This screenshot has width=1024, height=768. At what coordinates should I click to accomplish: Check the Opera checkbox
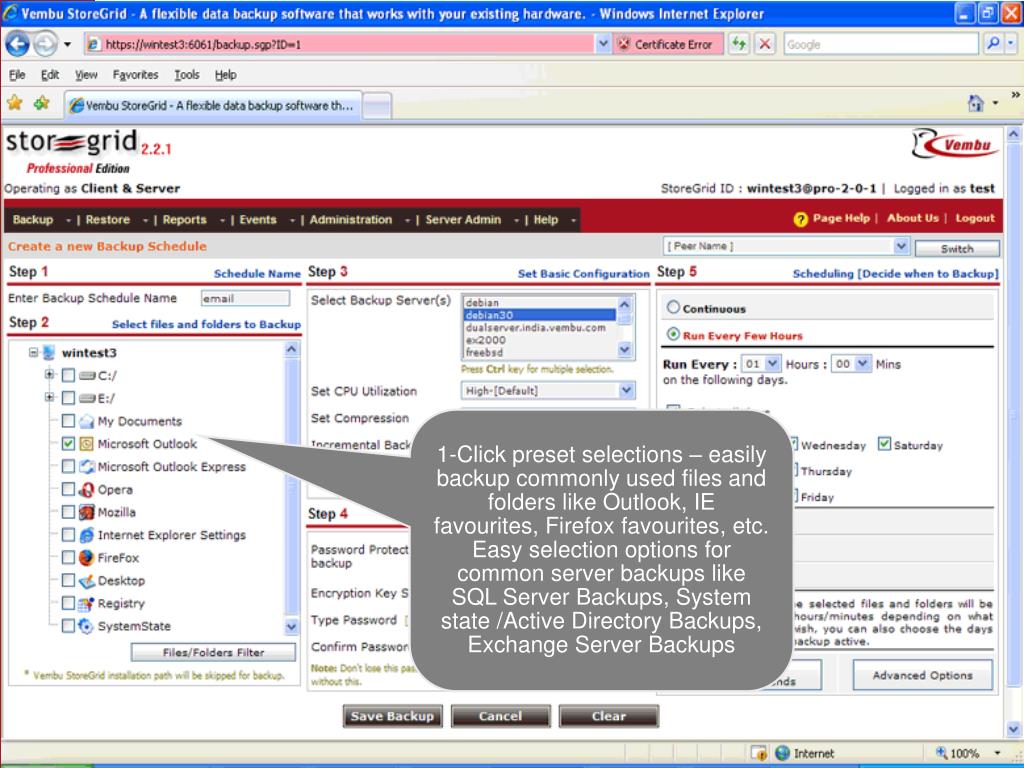coord(68,489)
